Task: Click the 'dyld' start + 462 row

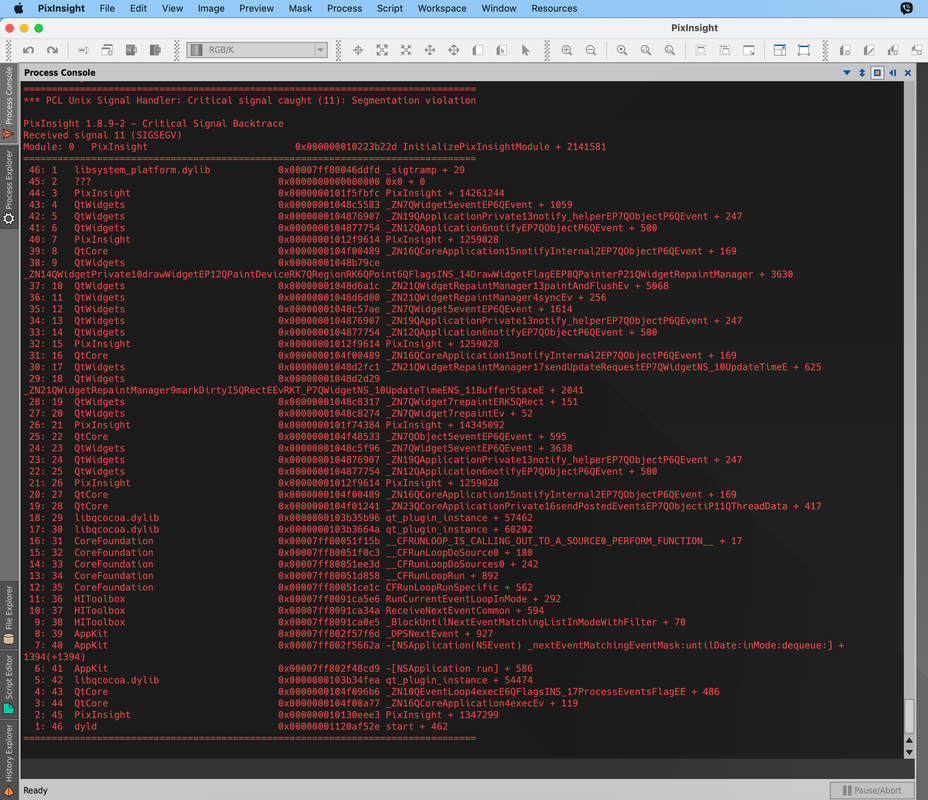Action: 241,727
